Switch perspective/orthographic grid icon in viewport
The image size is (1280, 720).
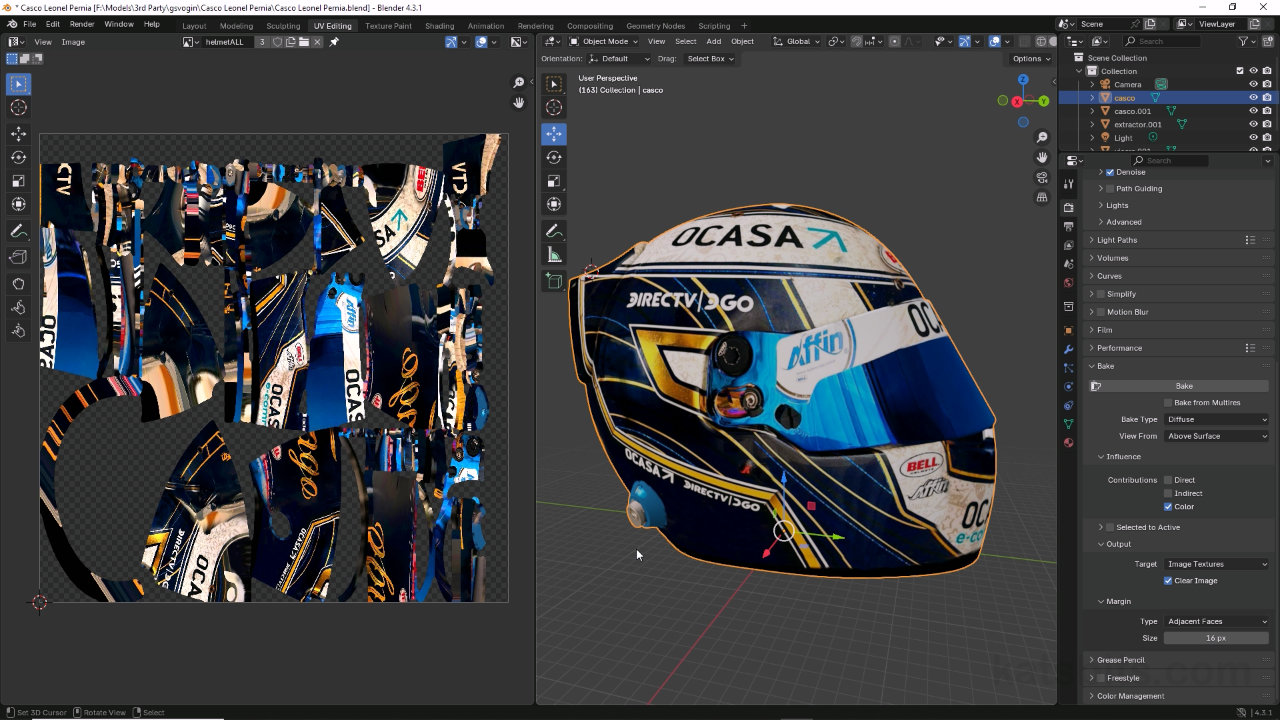coord(1042,197)
